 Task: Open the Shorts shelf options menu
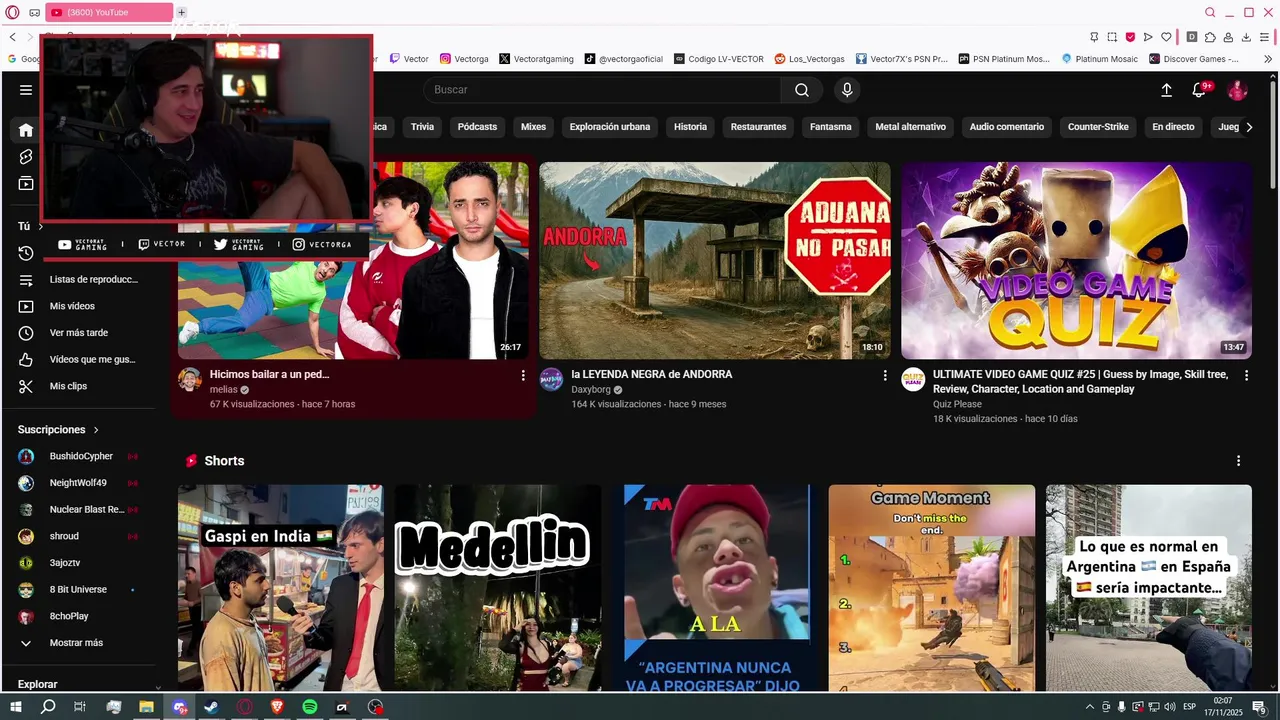pyautogui.click(x=1238, y=461)
